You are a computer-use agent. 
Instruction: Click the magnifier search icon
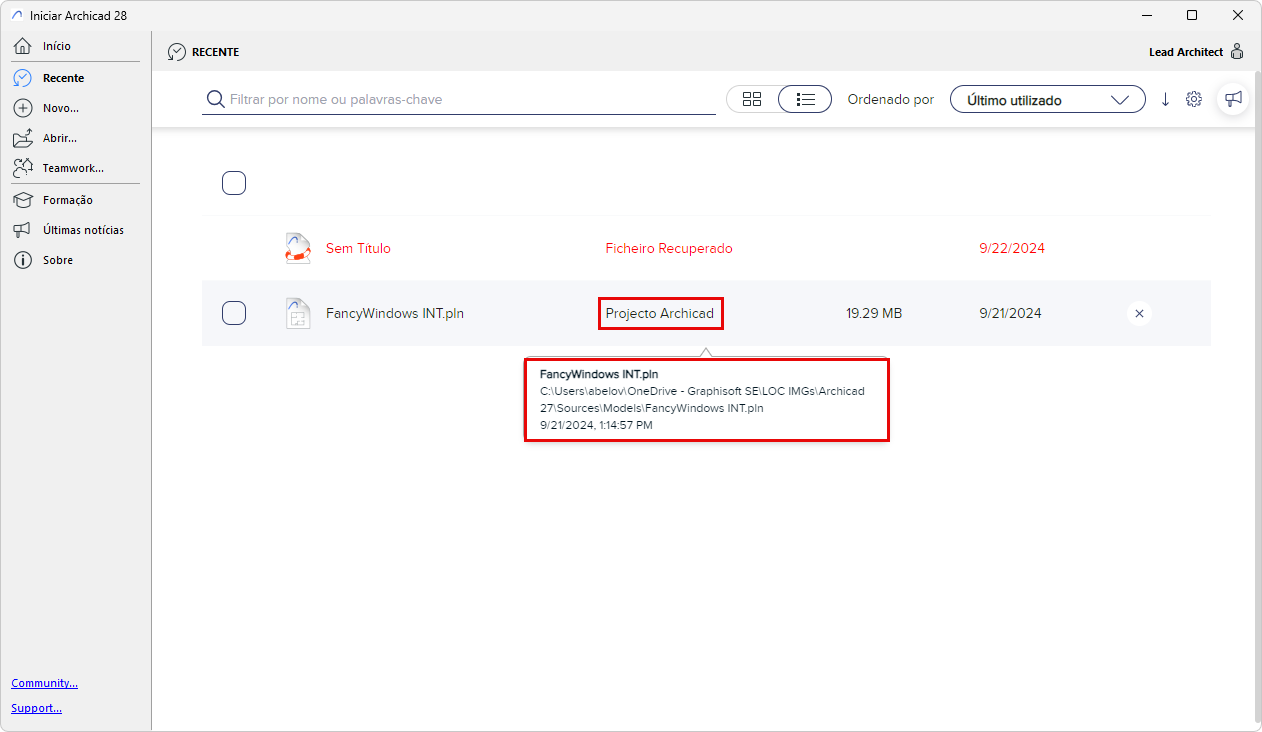pyautogui.click(x=215, y=99)
